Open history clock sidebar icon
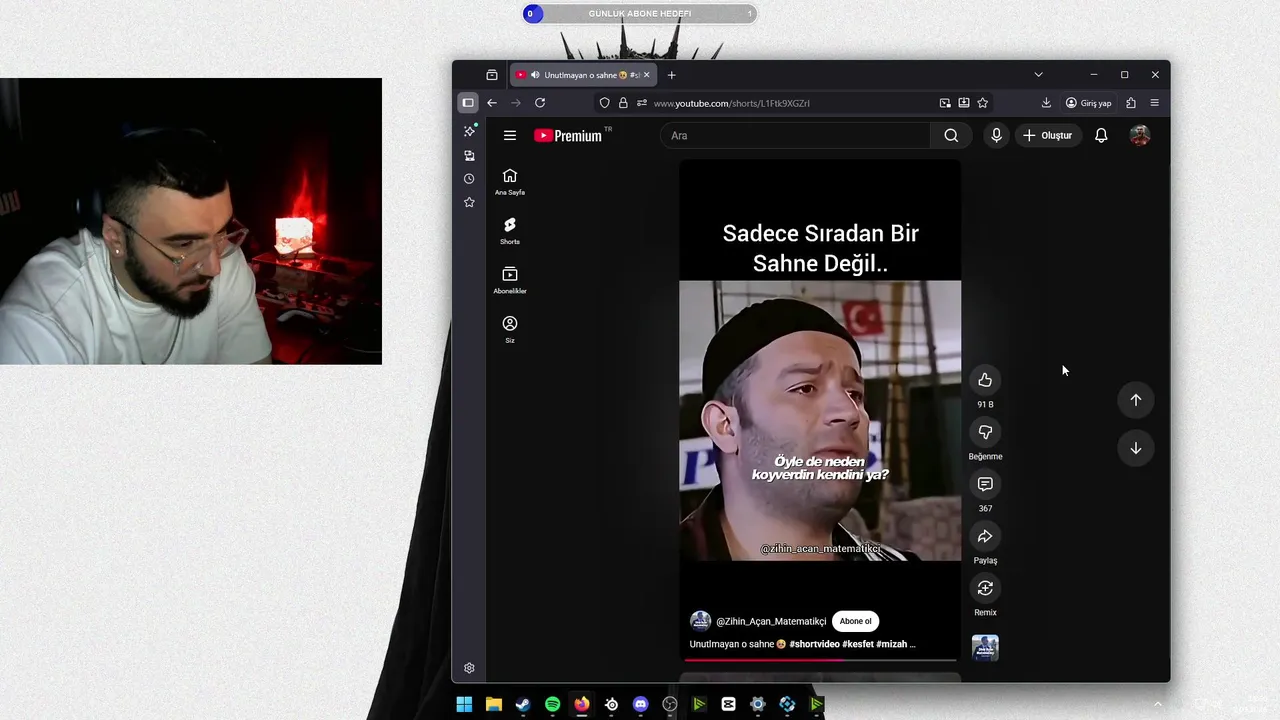 click(469, 179)
